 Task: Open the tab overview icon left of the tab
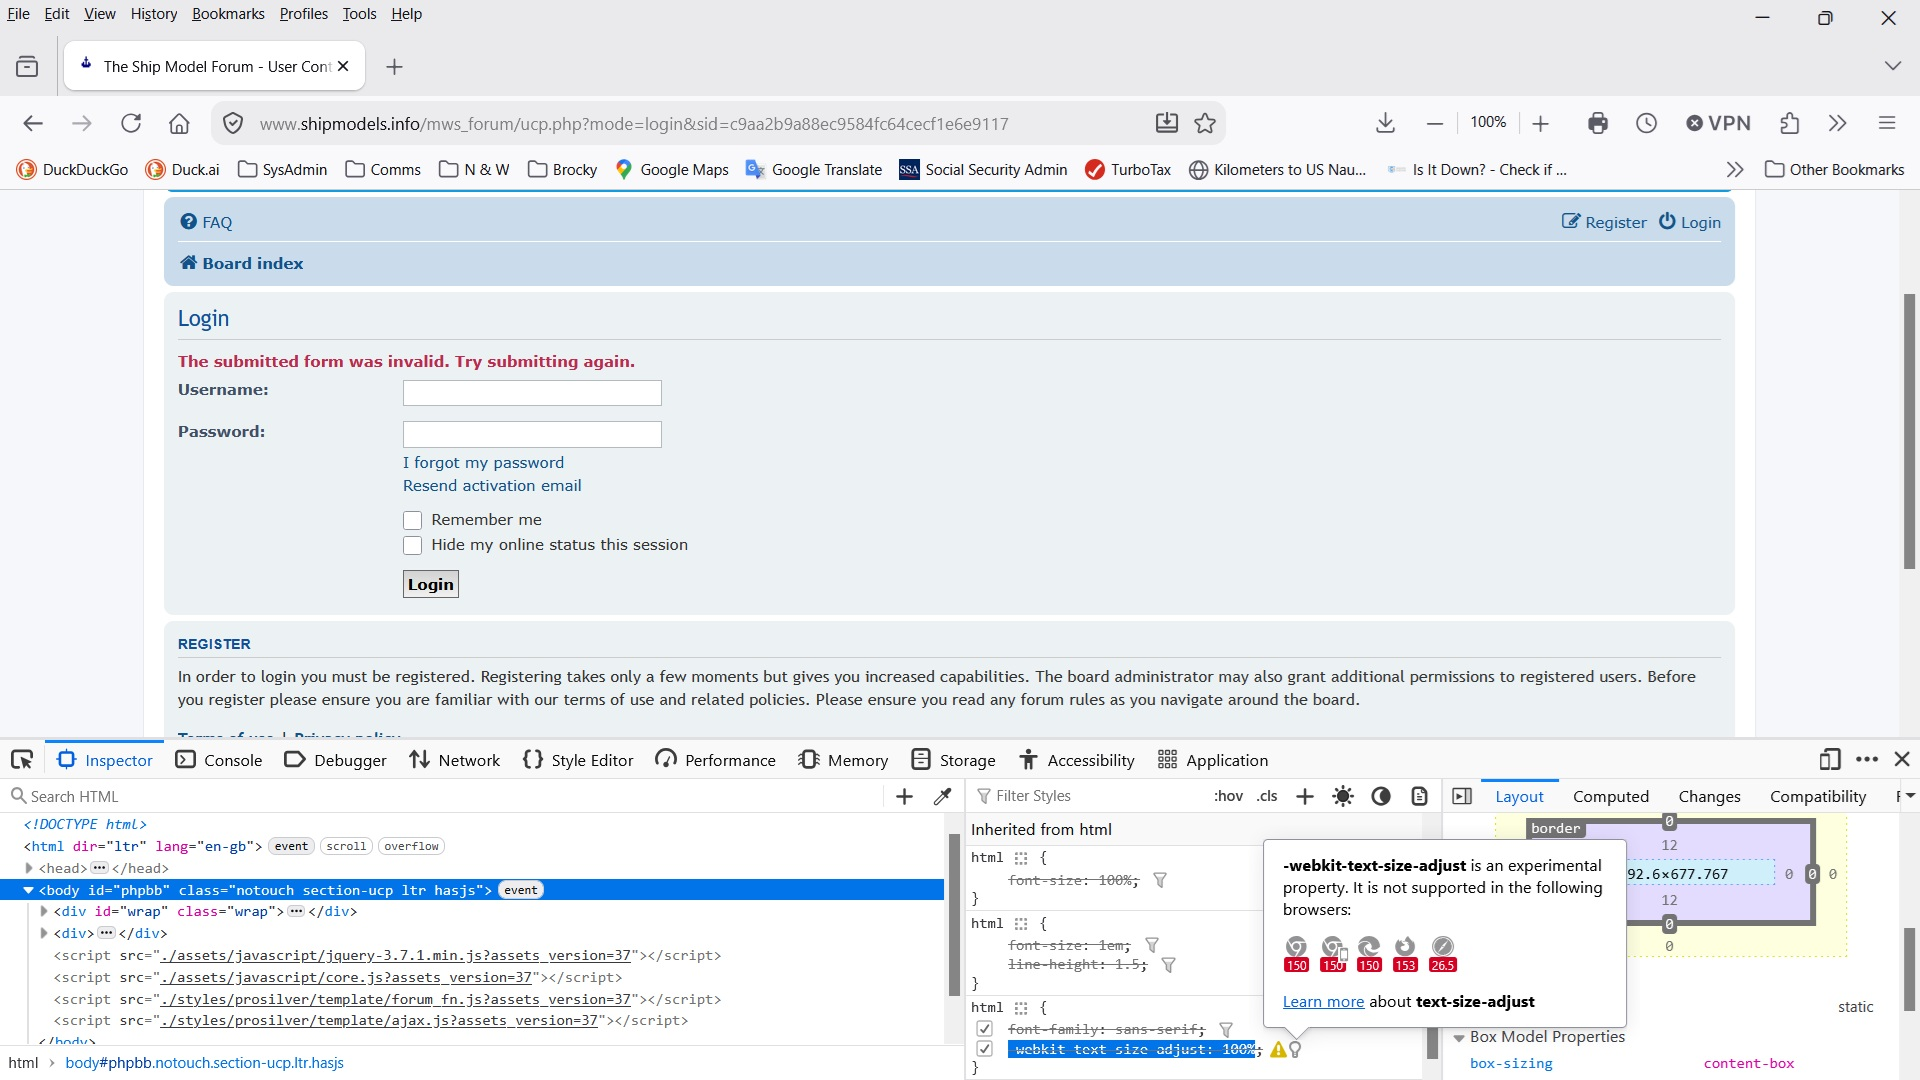point(27,67)
